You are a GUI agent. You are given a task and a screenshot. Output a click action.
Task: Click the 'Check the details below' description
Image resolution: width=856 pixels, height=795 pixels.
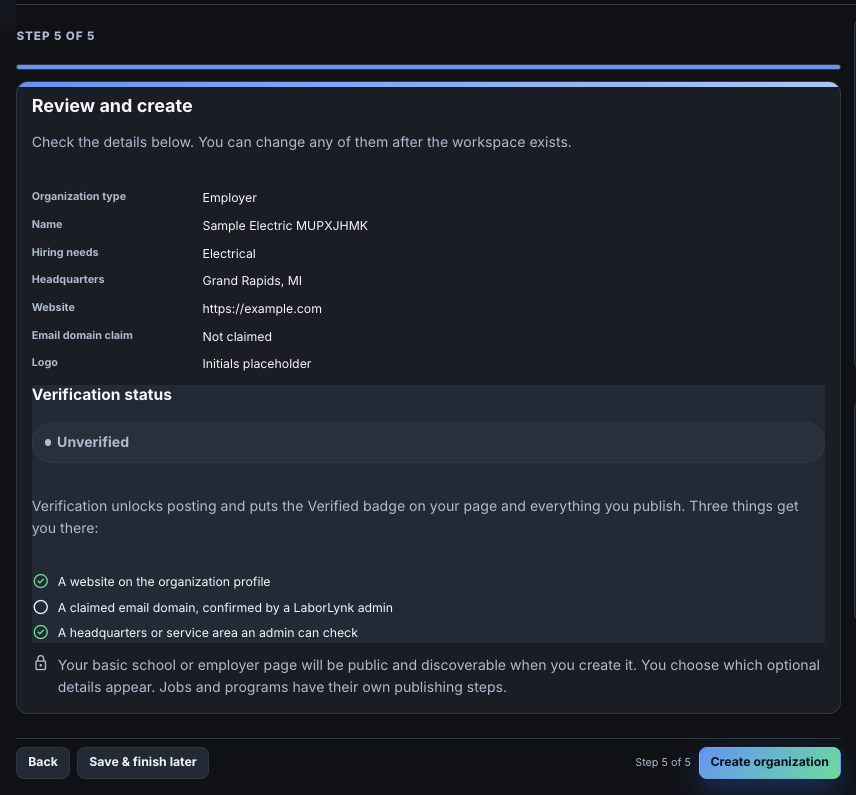tap(301, 142)
